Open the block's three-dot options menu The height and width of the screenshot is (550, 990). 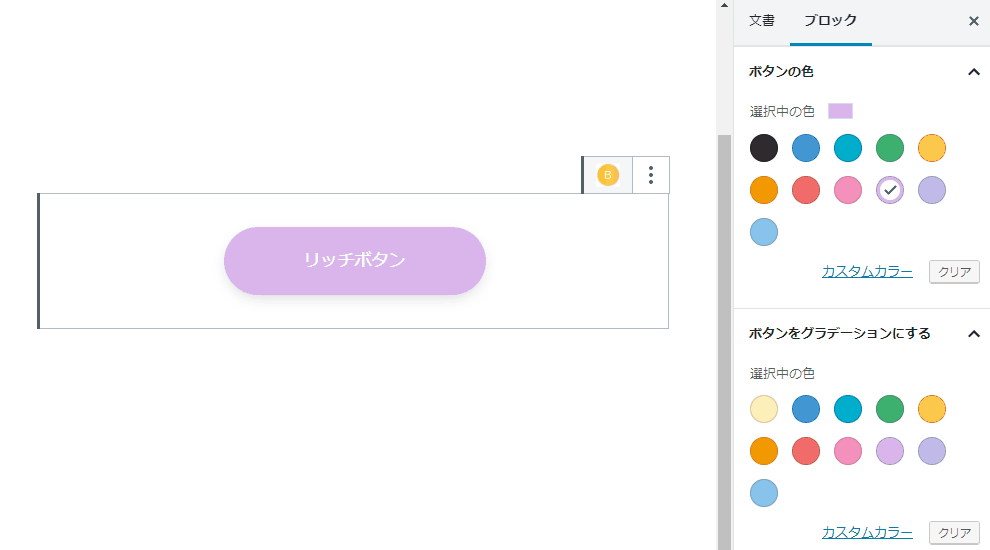click(650, 175)
